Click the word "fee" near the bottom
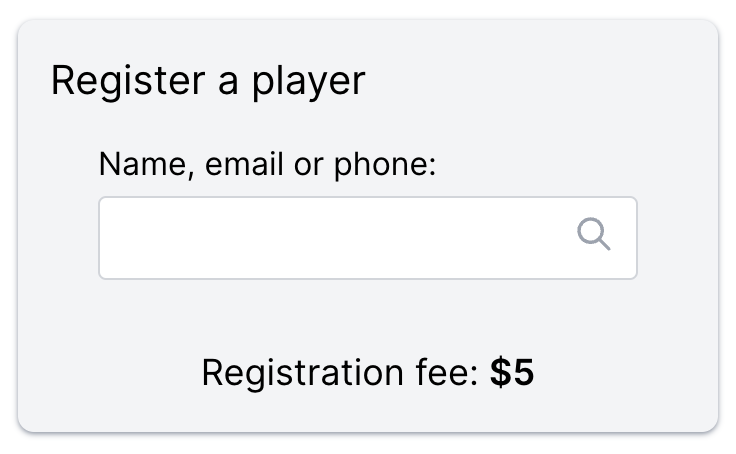 click(445, 372)
